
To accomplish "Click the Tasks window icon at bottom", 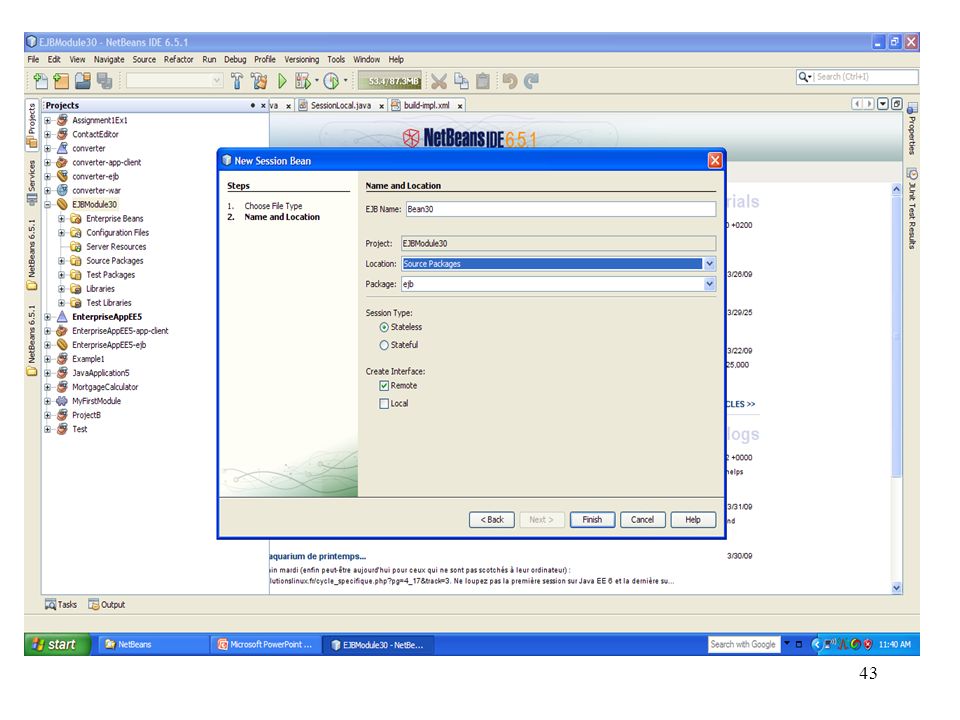I will 50,604.
